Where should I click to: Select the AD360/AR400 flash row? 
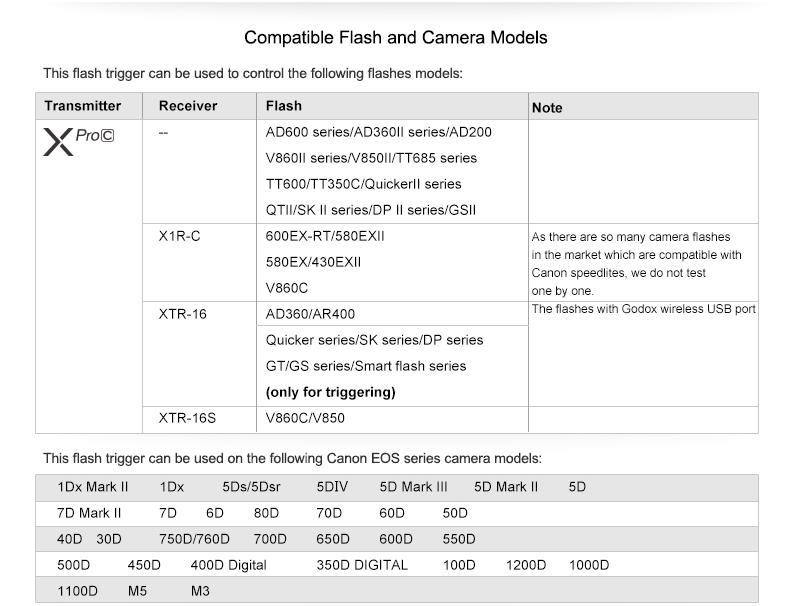(x=311, y=314)
